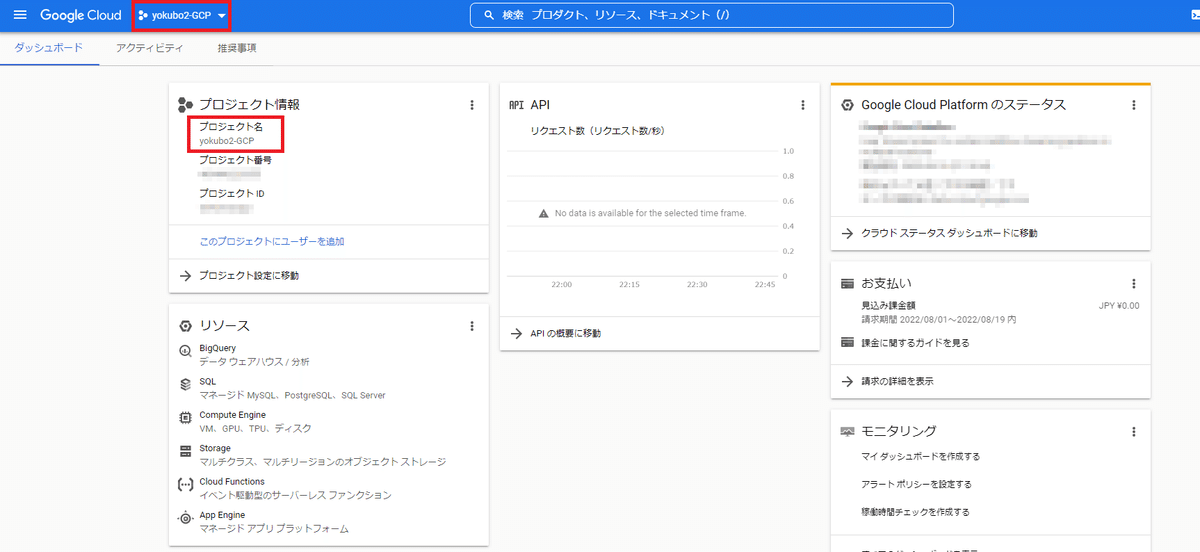Click マイ ダッシュボードを作成する
Viewport: 1200px width, 552px height.
pos(920,456)
